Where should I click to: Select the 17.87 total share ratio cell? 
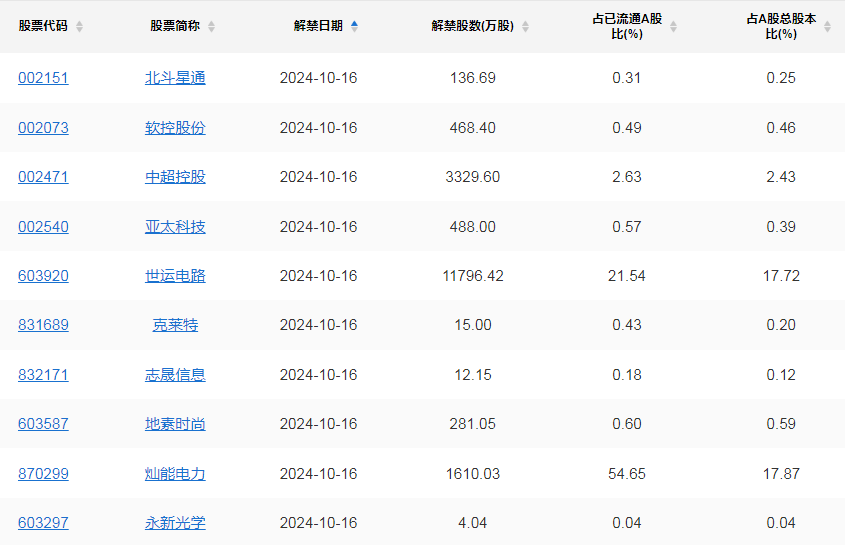click(781, 474)
